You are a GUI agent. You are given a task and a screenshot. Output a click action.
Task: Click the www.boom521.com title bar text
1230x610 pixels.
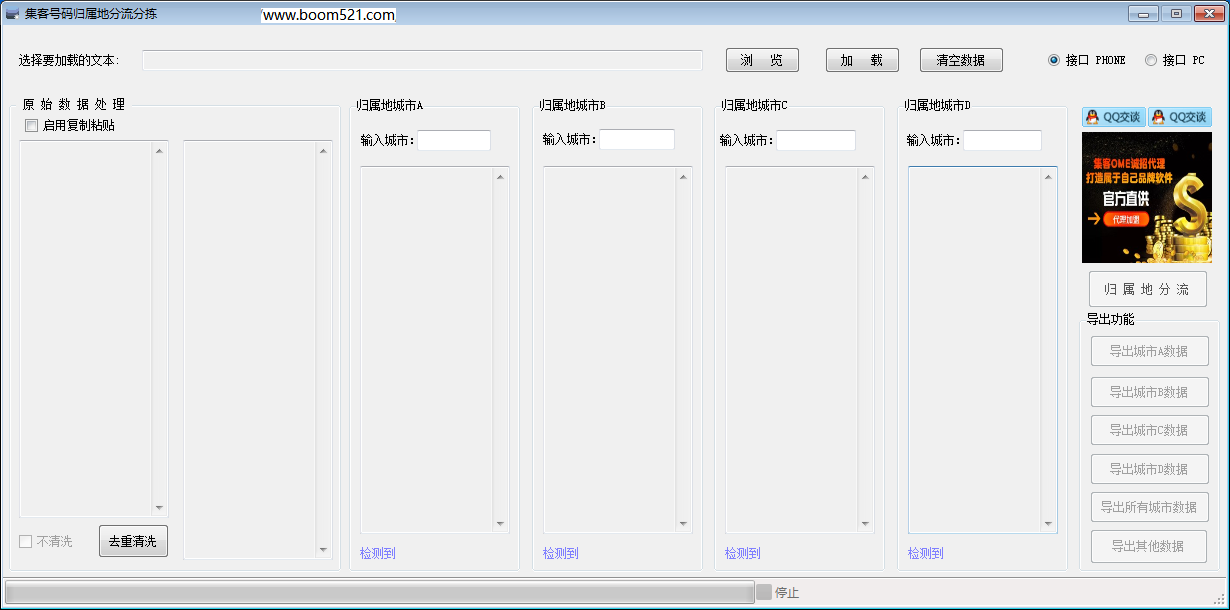(x=329, y=15)
